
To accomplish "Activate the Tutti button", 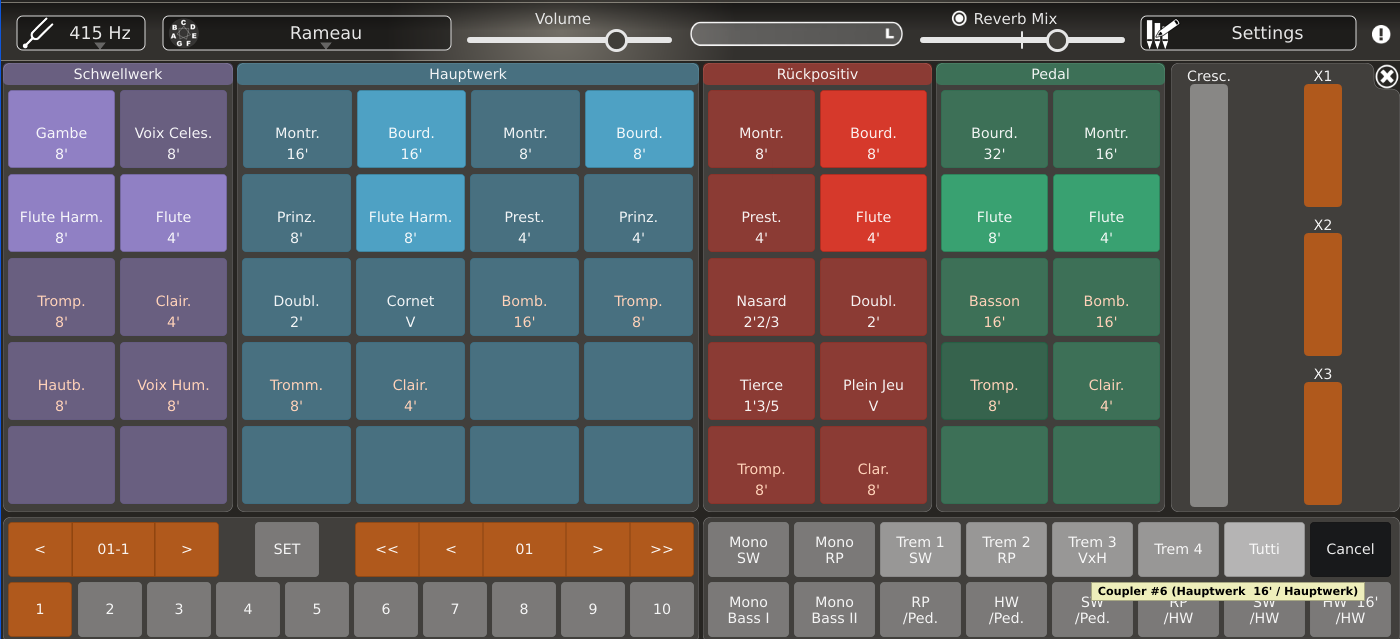I will tap(1264, 549).
